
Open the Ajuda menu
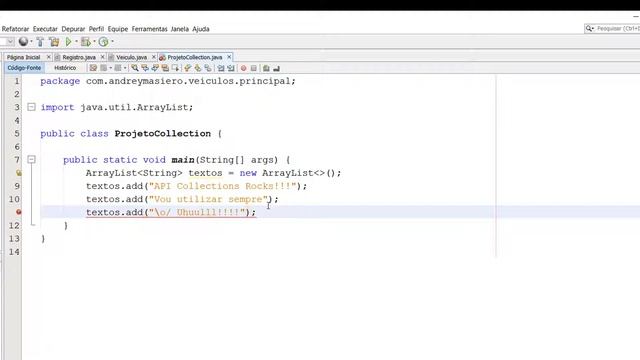201,29
